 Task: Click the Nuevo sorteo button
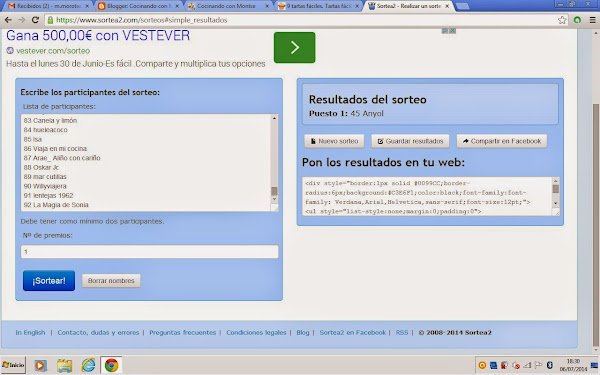click(334, 141)
